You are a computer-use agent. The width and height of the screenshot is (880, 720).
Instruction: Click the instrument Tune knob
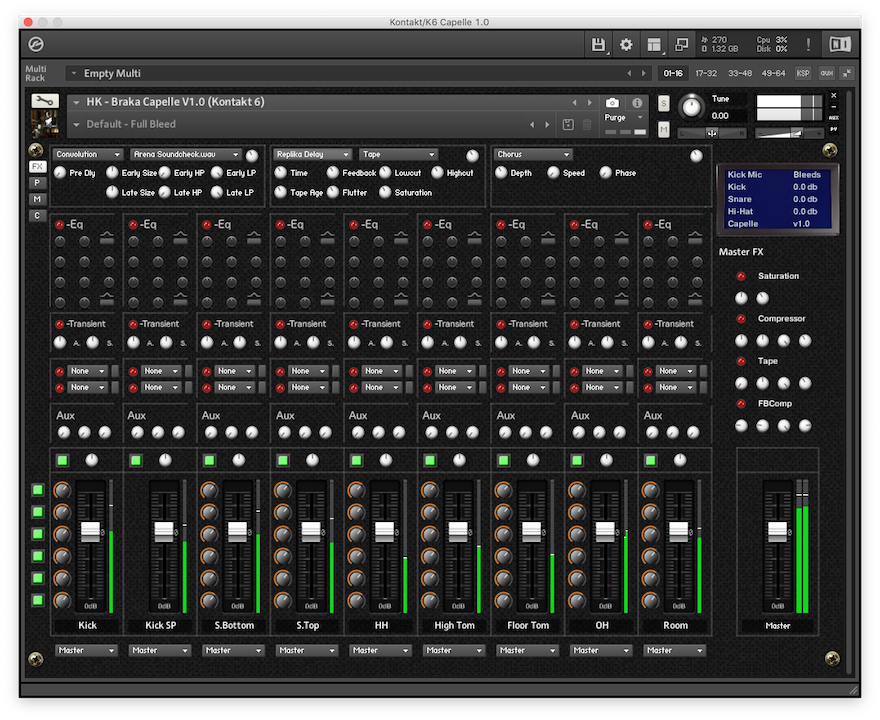[x=691, y=107]
